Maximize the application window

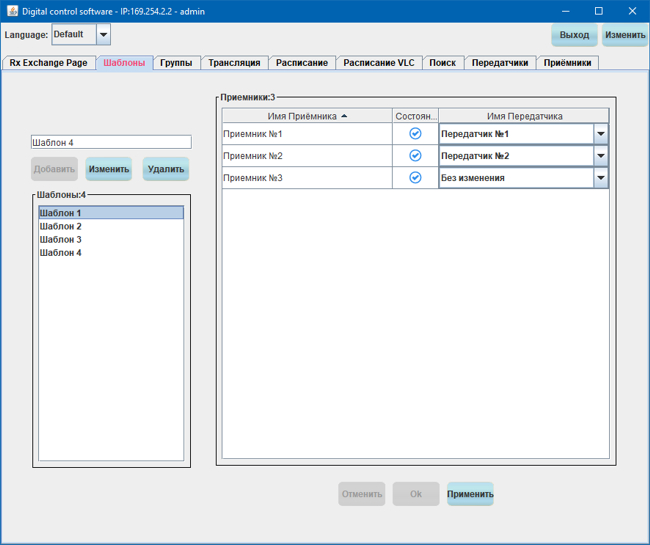pyautogui.click(x=598, y=10)
